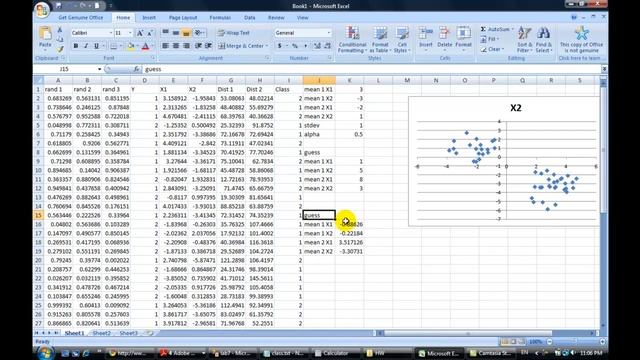Open the font size 11 dropdown

point(130,33)
